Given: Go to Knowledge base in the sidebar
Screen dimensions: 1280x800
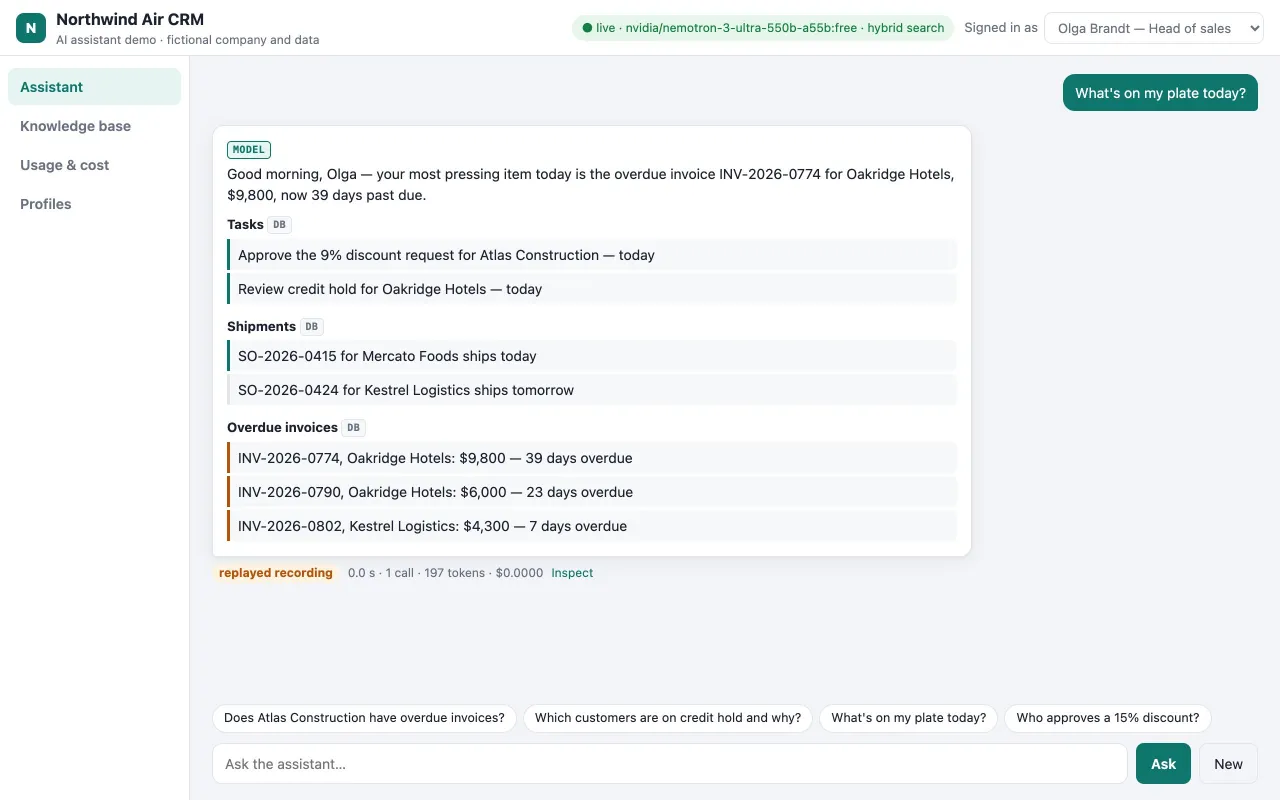Looking at the screenshot, I should [94, 126].
